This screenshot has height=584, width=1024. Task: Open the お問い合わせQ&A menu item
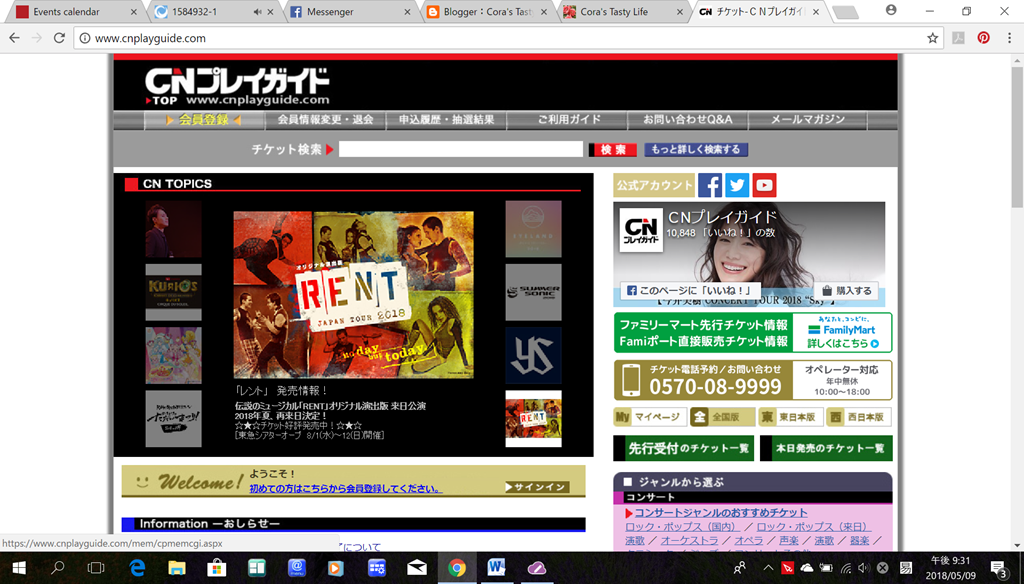pos(688,120)
